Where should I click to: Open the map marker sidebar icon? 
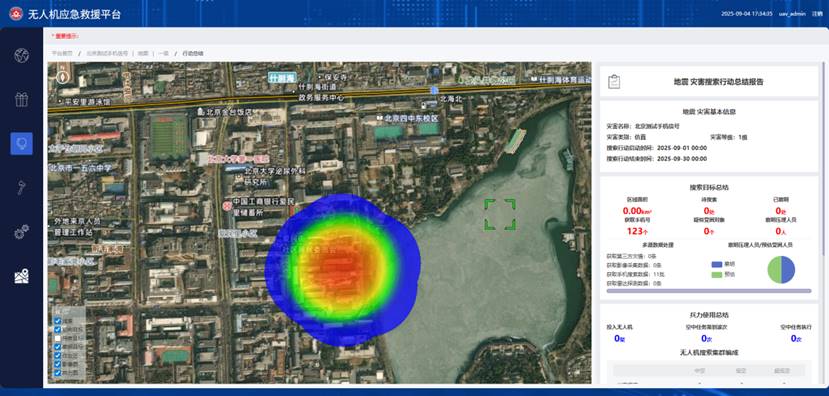coord(22,276)
